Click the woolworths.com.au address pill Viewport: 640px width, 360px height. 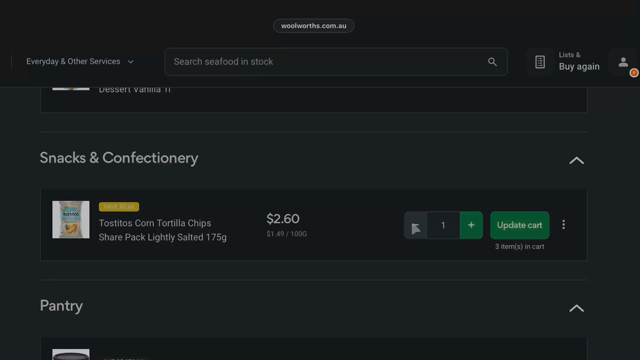click(x=313, y=26)
